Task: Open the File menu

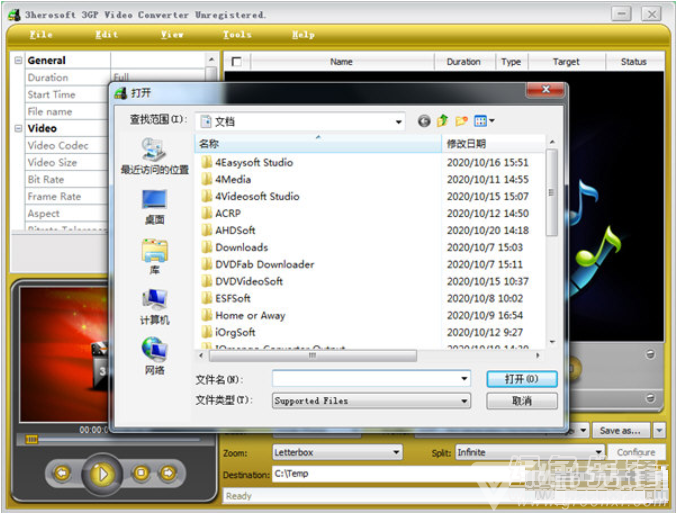Action: 41,34
